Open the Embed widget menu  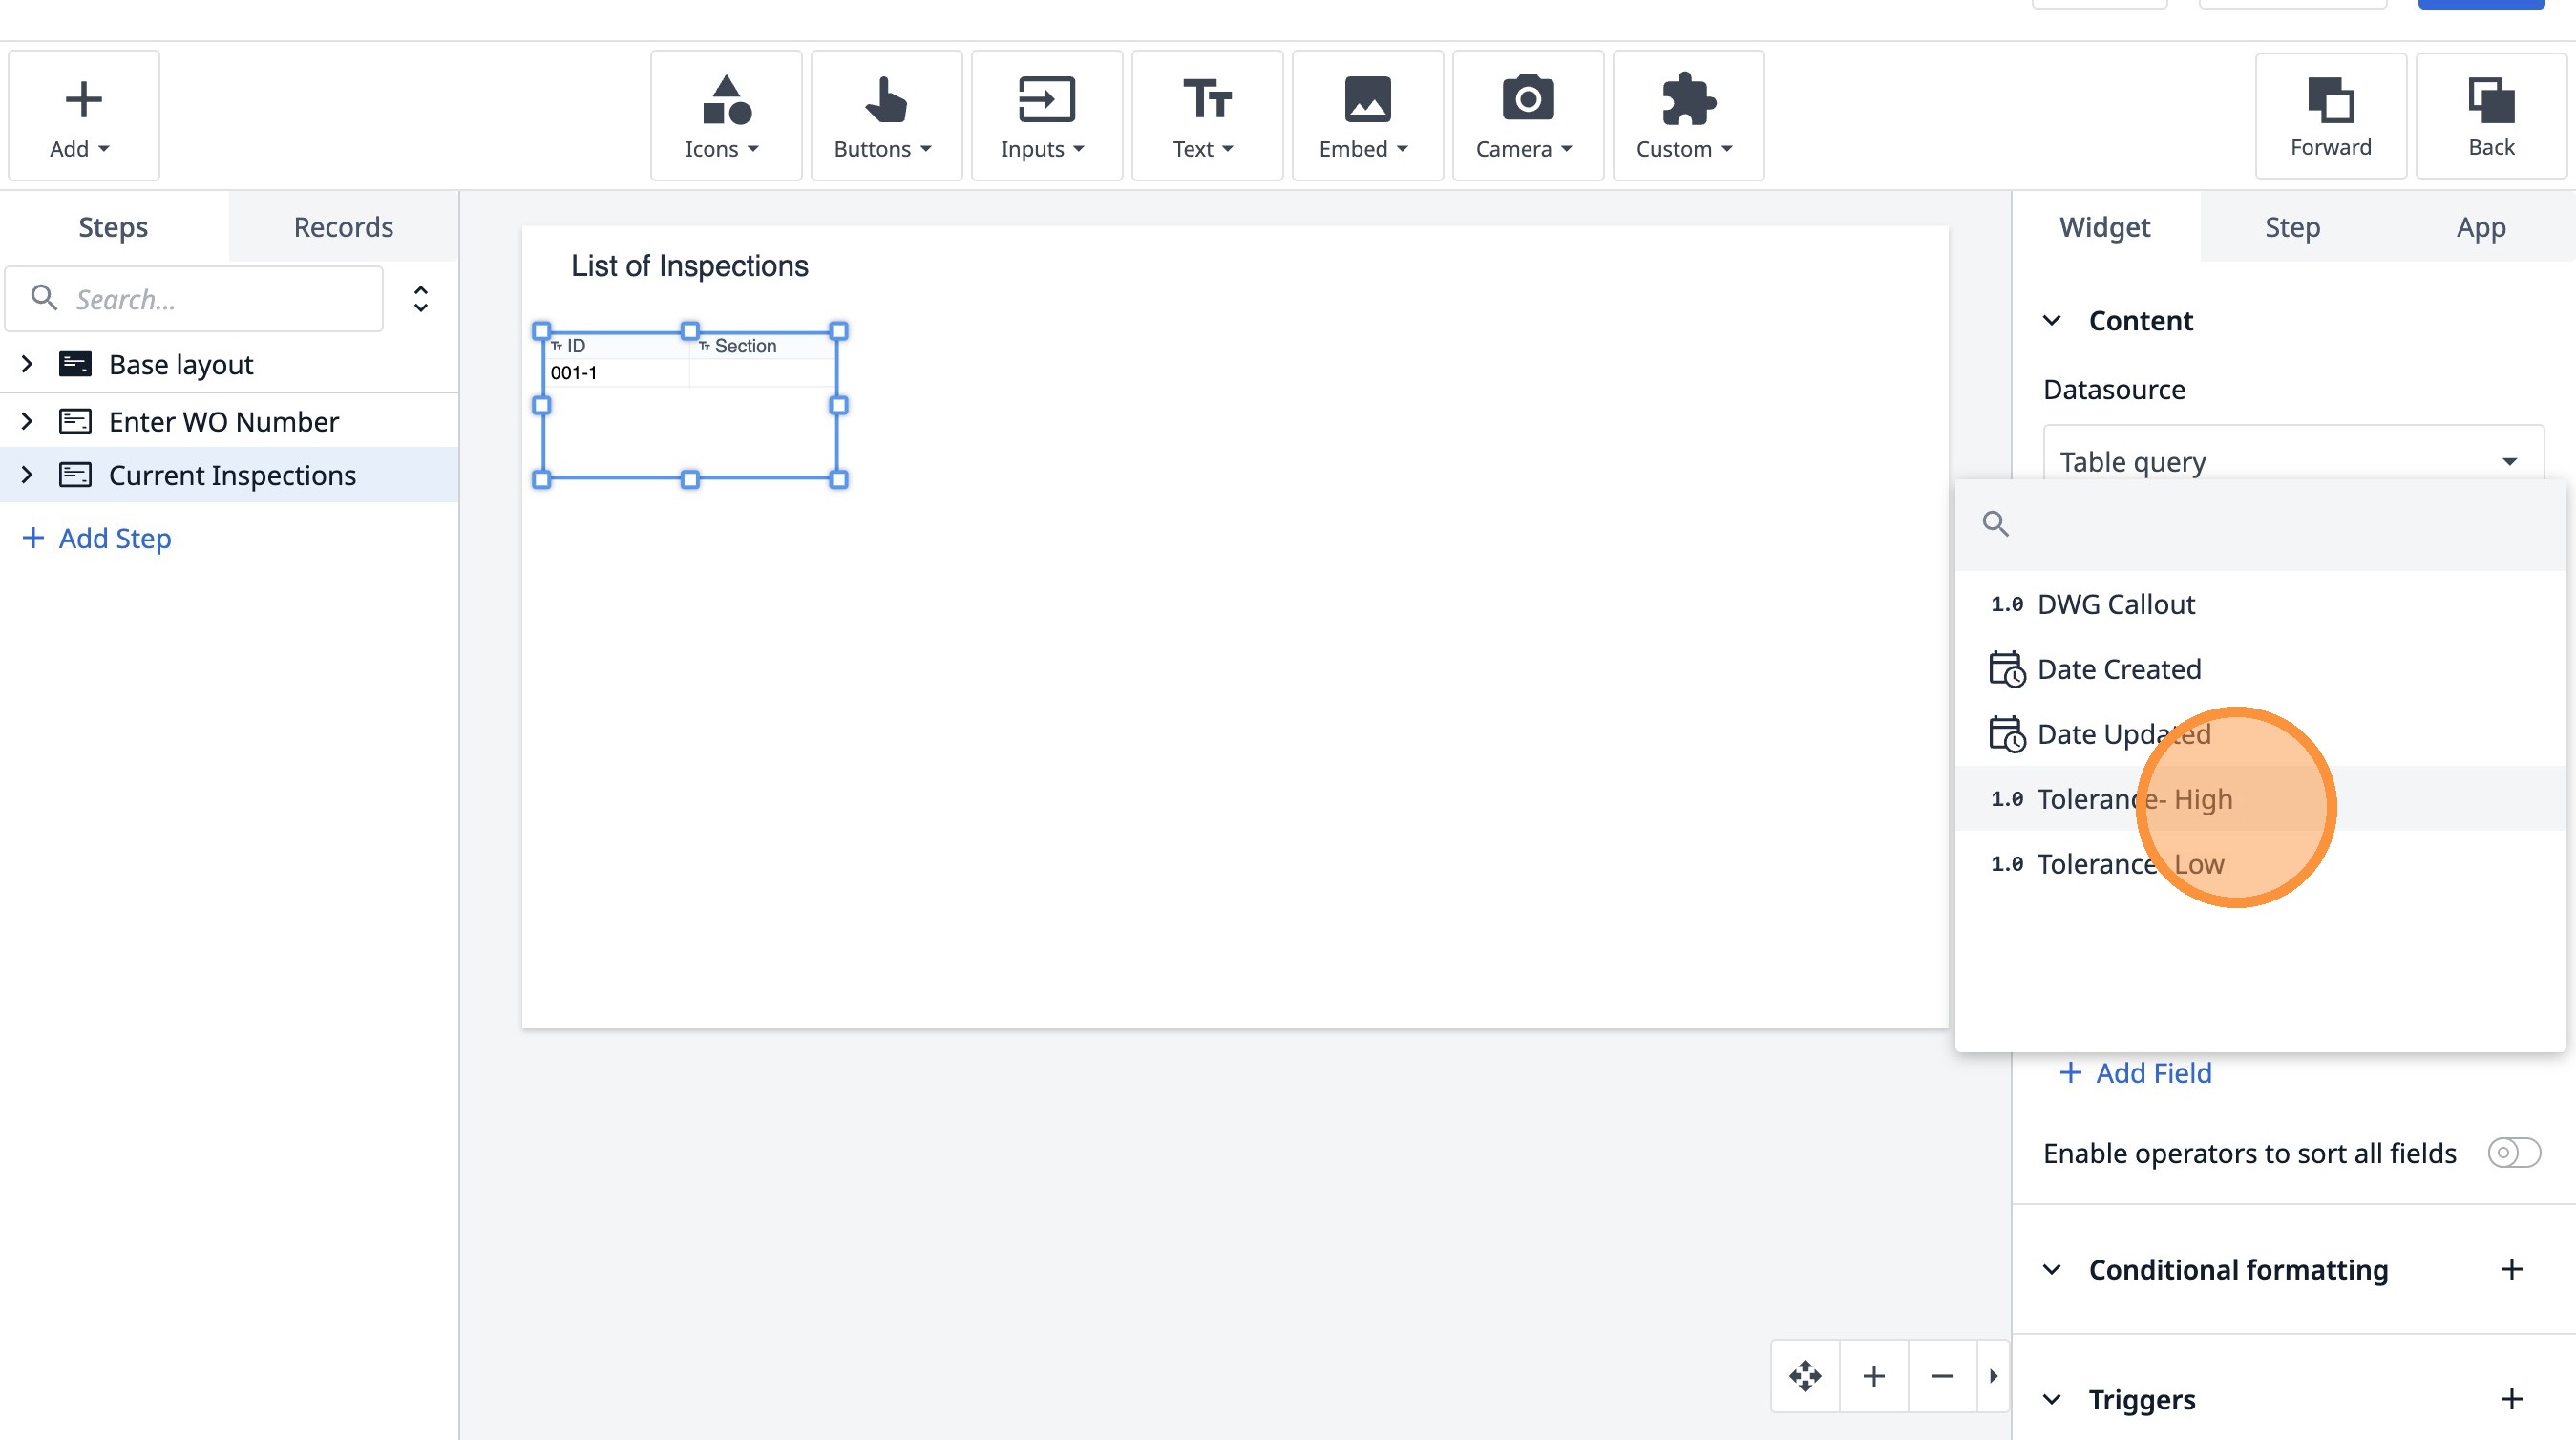click(1366, 116)
